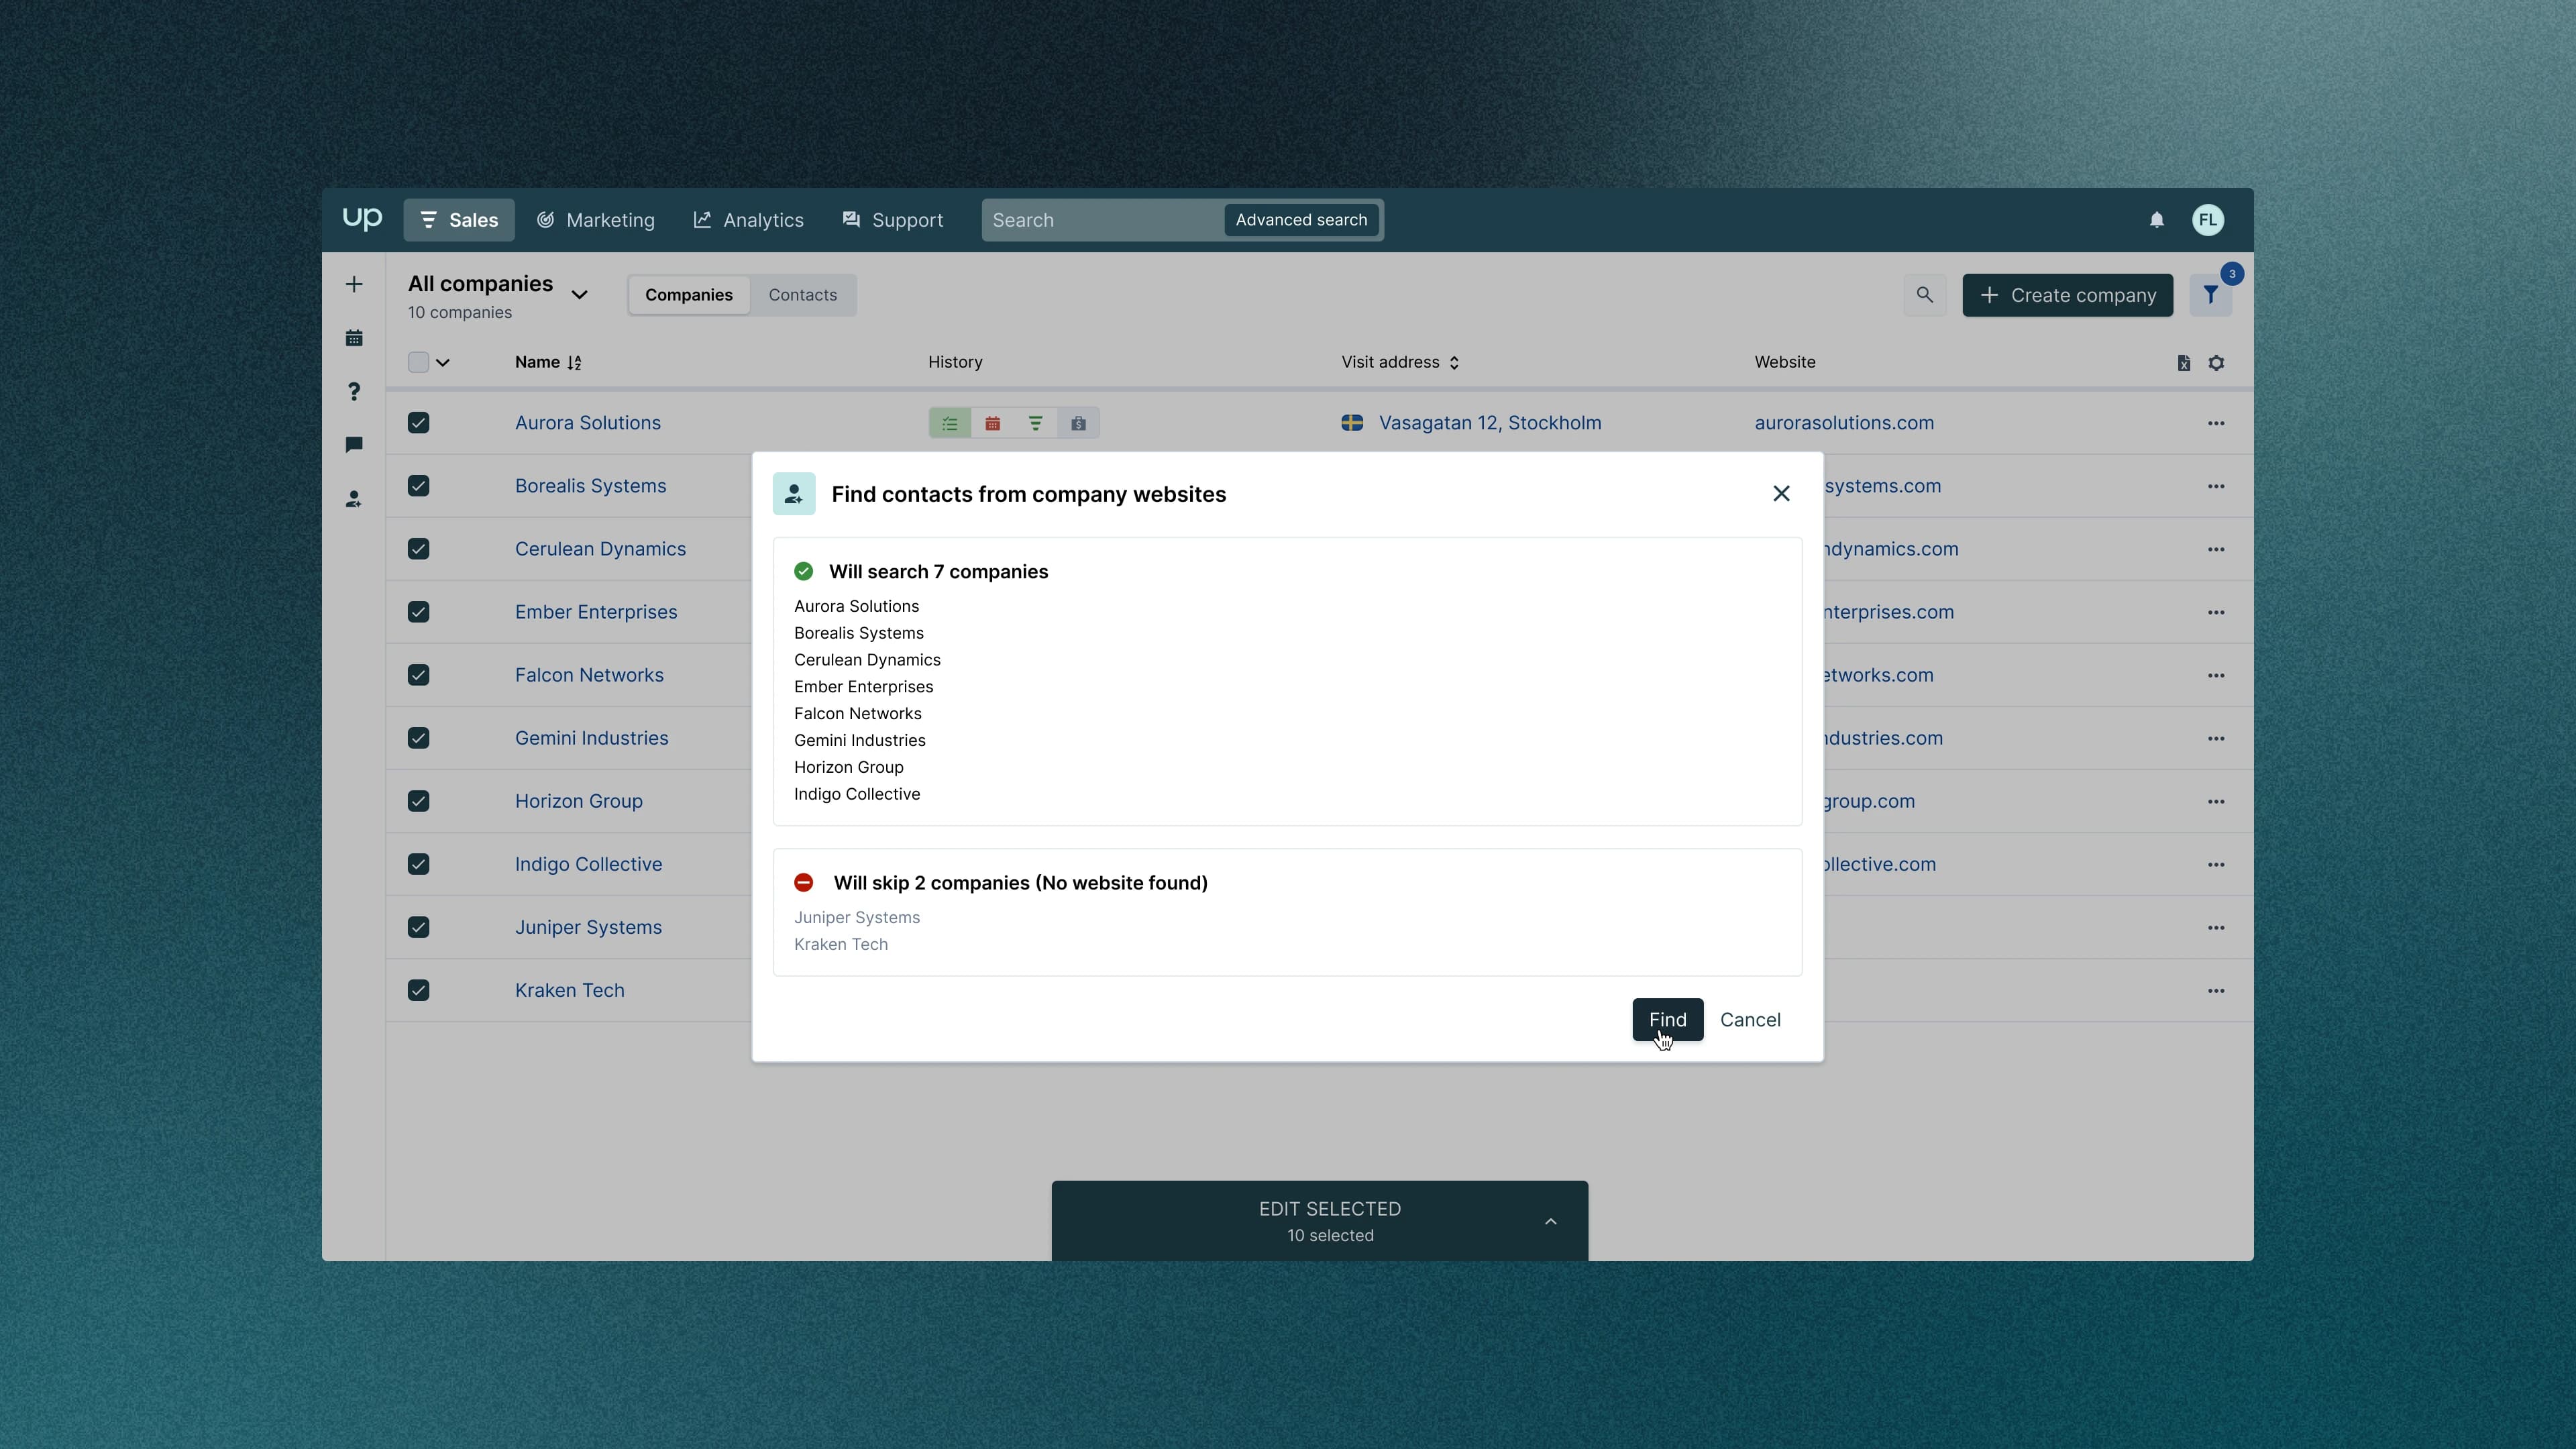The image size is (2576, 1449).
Task: Click into the top Search field
Action: tap(1100, 220)
